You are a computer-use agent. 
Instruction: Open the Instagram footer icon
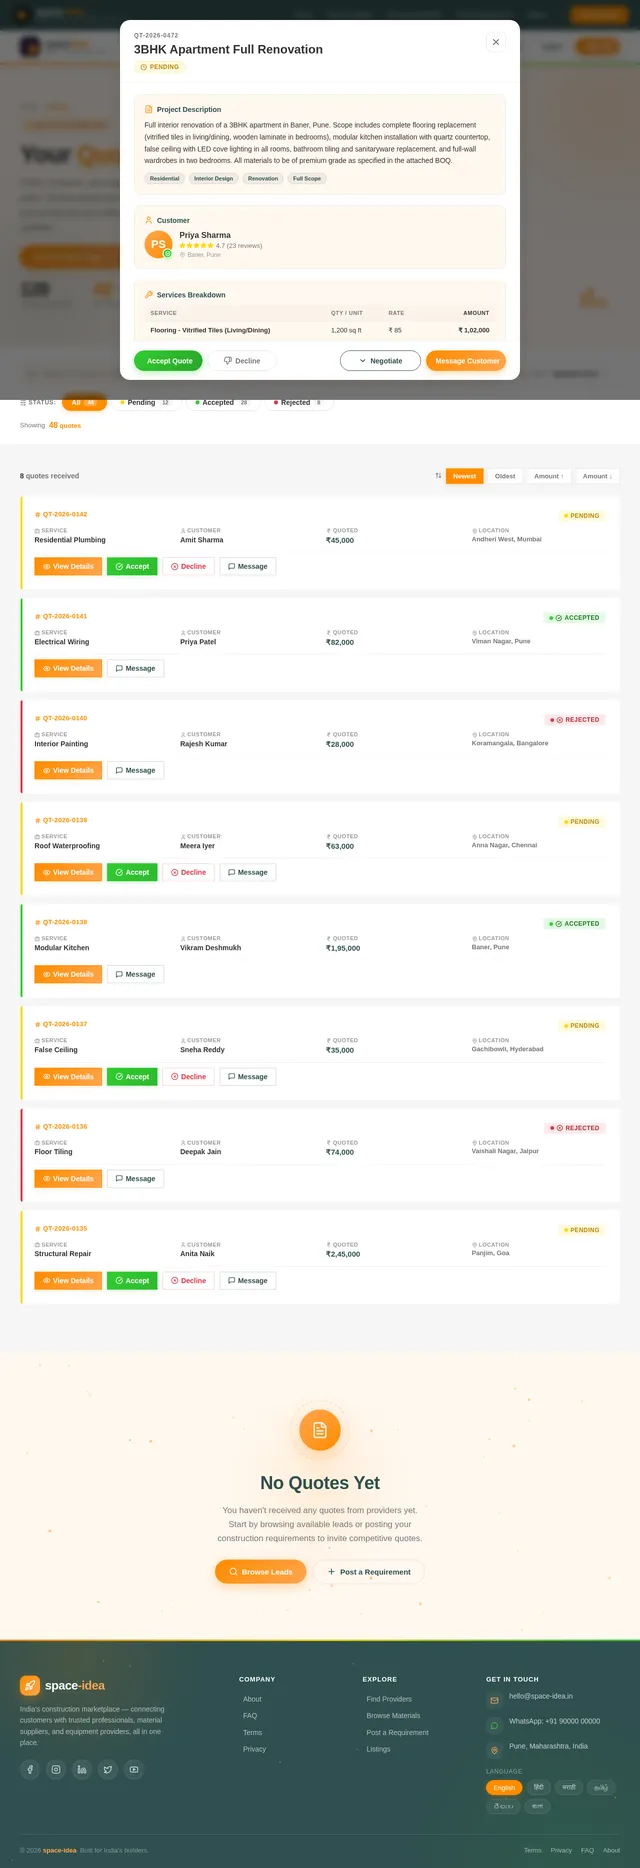56,1769
